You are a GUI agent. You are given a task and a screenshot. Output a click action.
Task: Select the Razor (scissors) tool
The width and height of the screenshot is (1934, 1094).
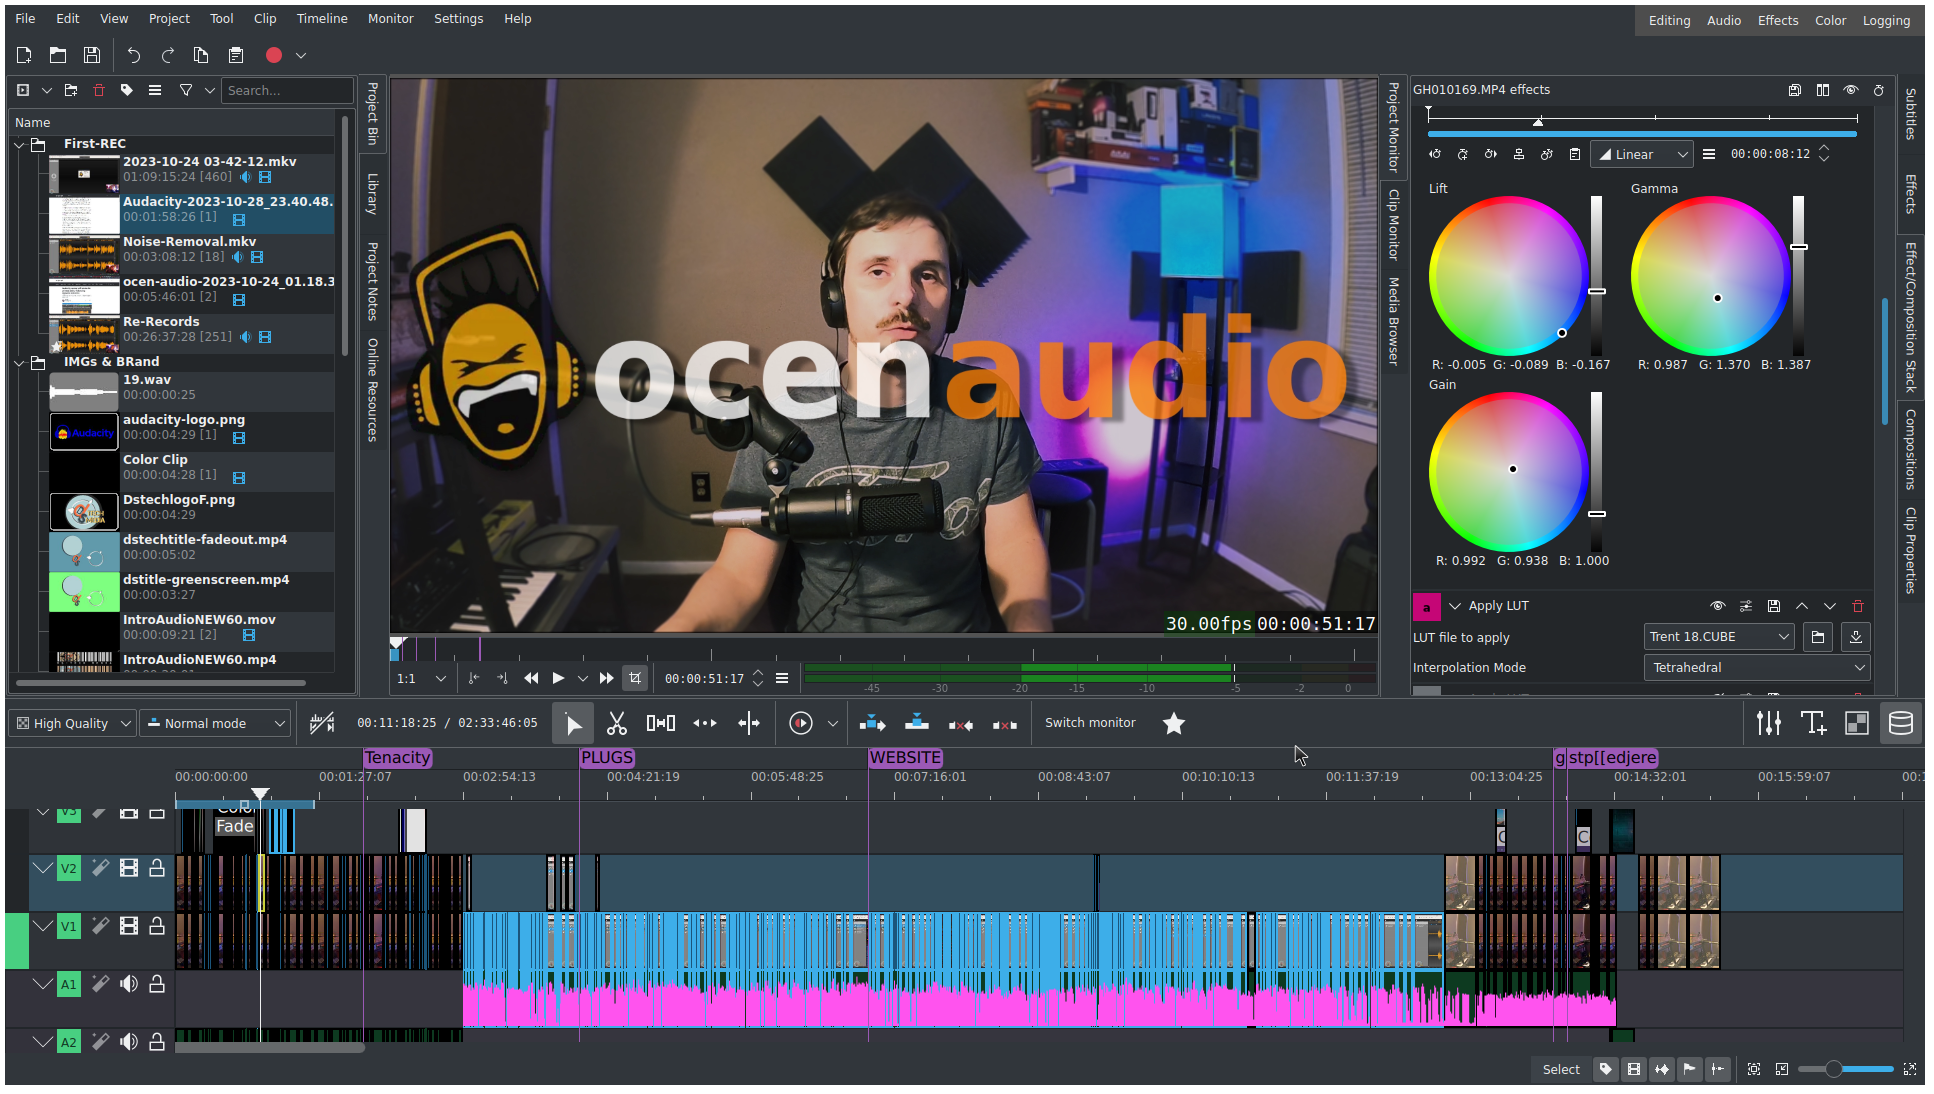point(617,723)
